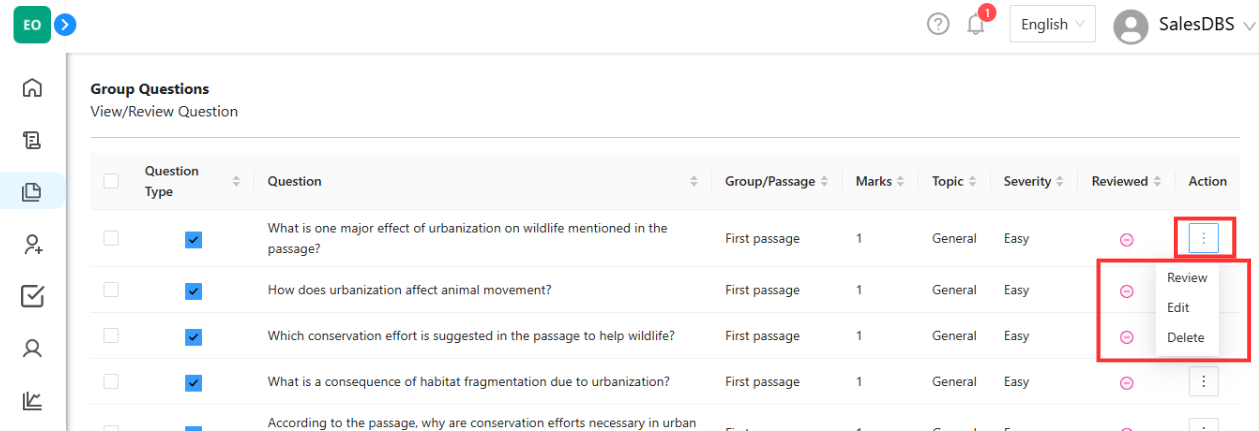The width and height of the screenshot is (1259, 431).
Task: Uncheck question type box for urbanization movement row
Action: click(x=194, y=291)
